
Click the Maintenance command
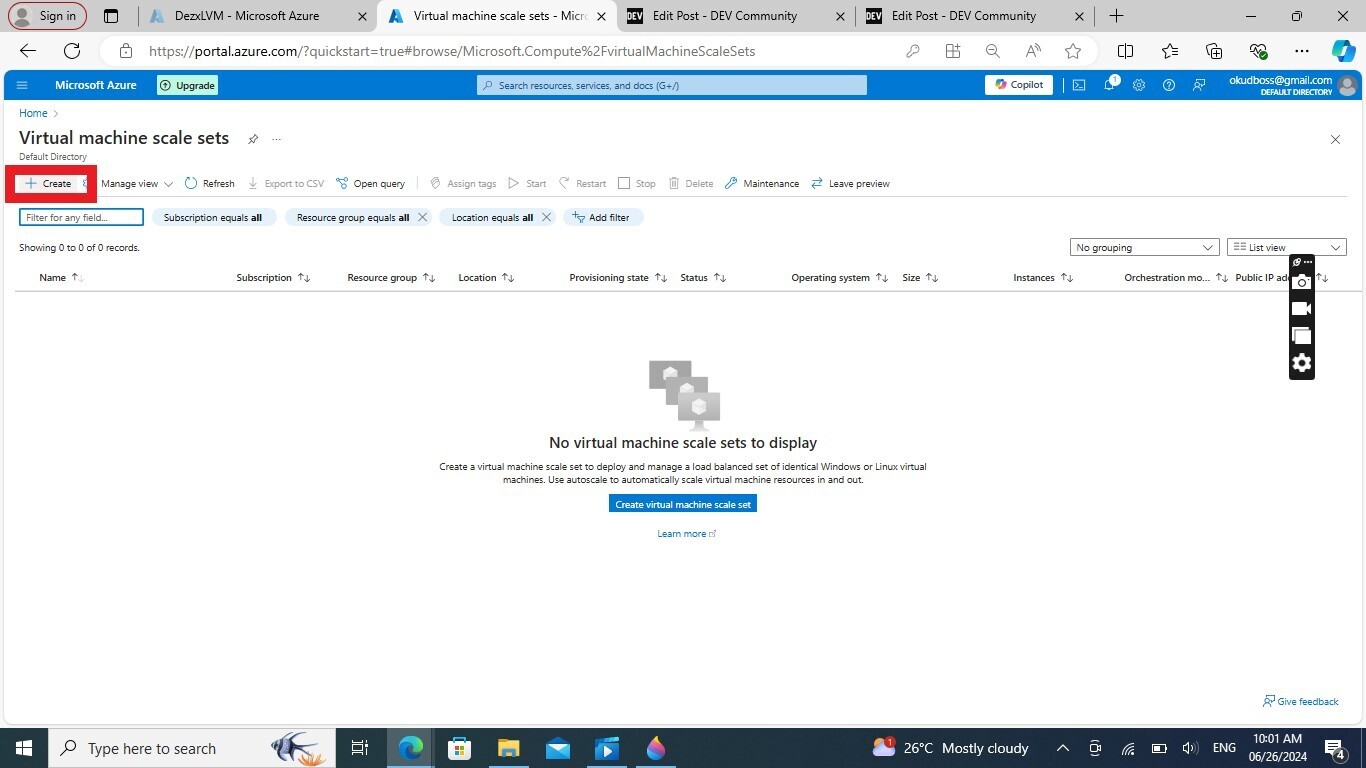[x=762, y=183]
